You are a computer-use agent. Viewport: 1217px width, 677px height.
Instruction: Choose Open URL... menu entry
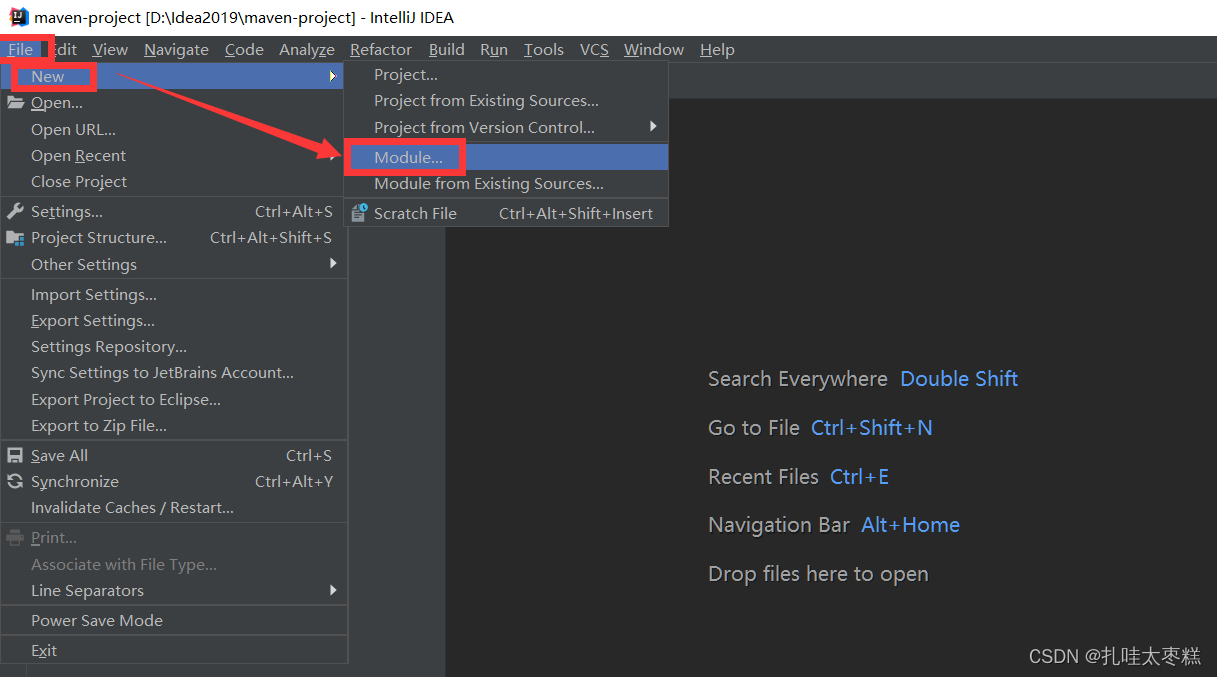tap(173, 129)
